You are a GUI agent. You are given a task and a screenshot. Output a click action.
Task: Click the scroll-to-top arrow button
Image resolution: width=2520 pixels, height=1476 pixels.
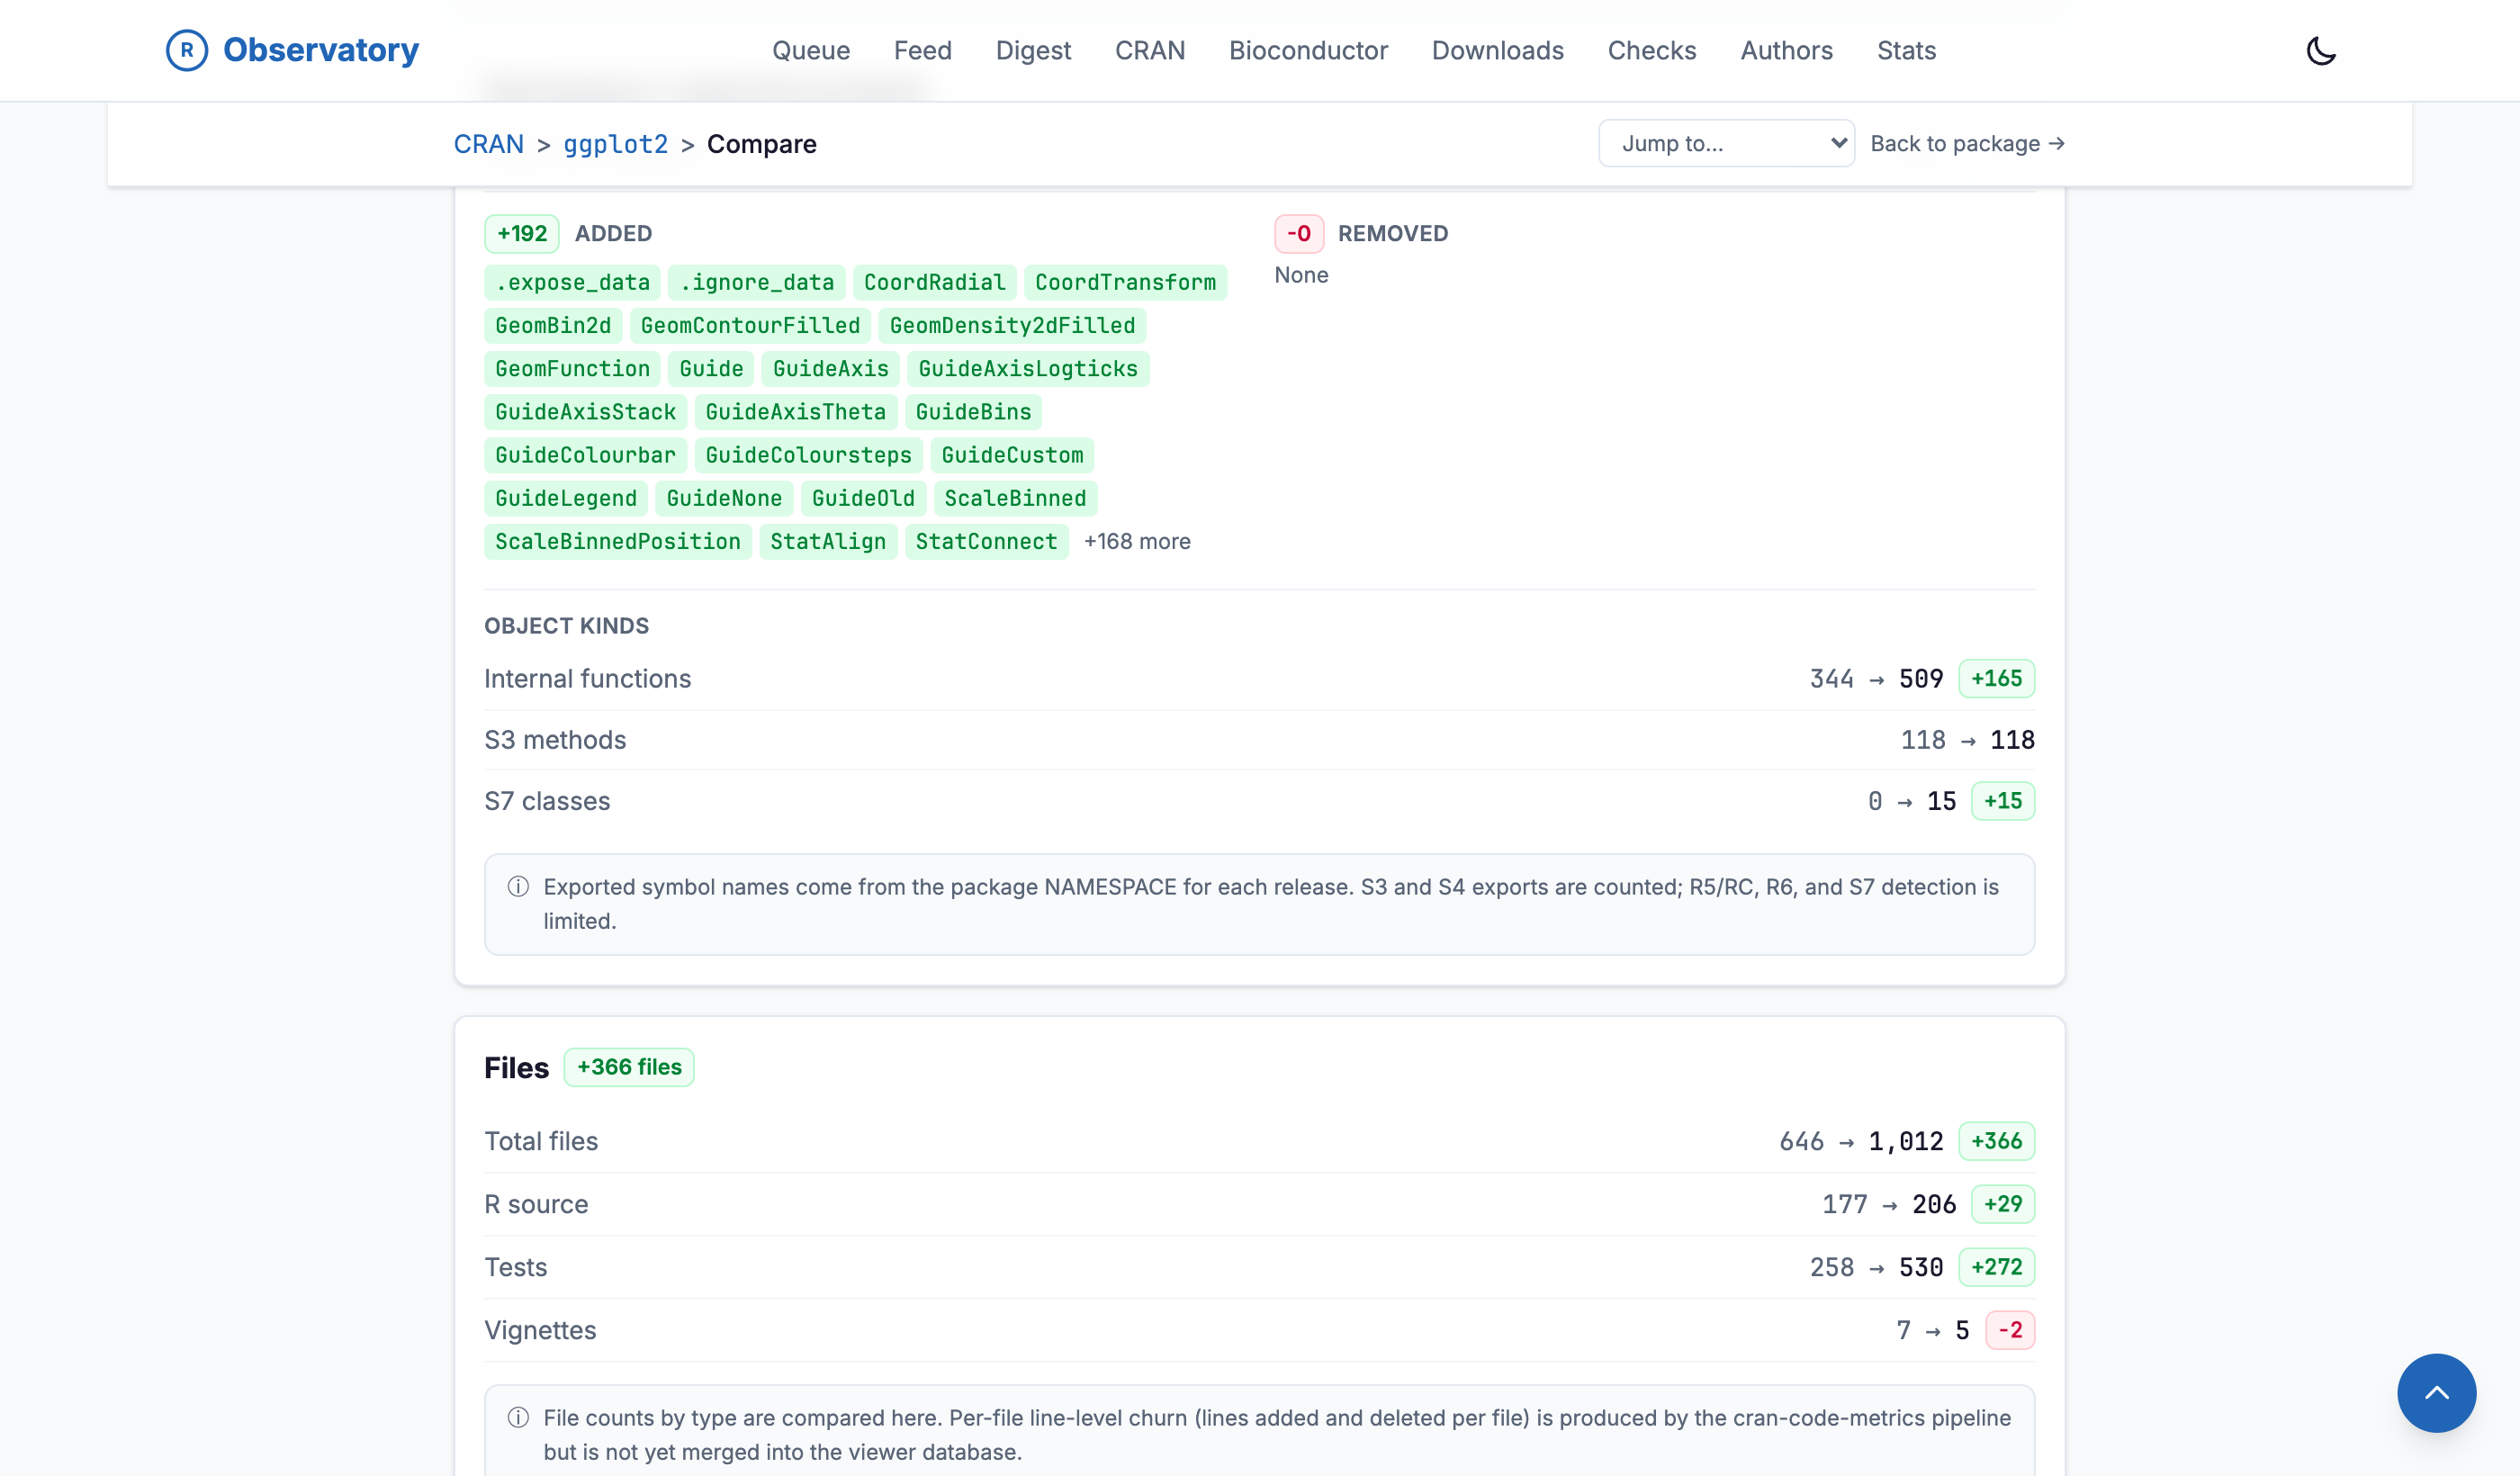pos(2436,1392)
